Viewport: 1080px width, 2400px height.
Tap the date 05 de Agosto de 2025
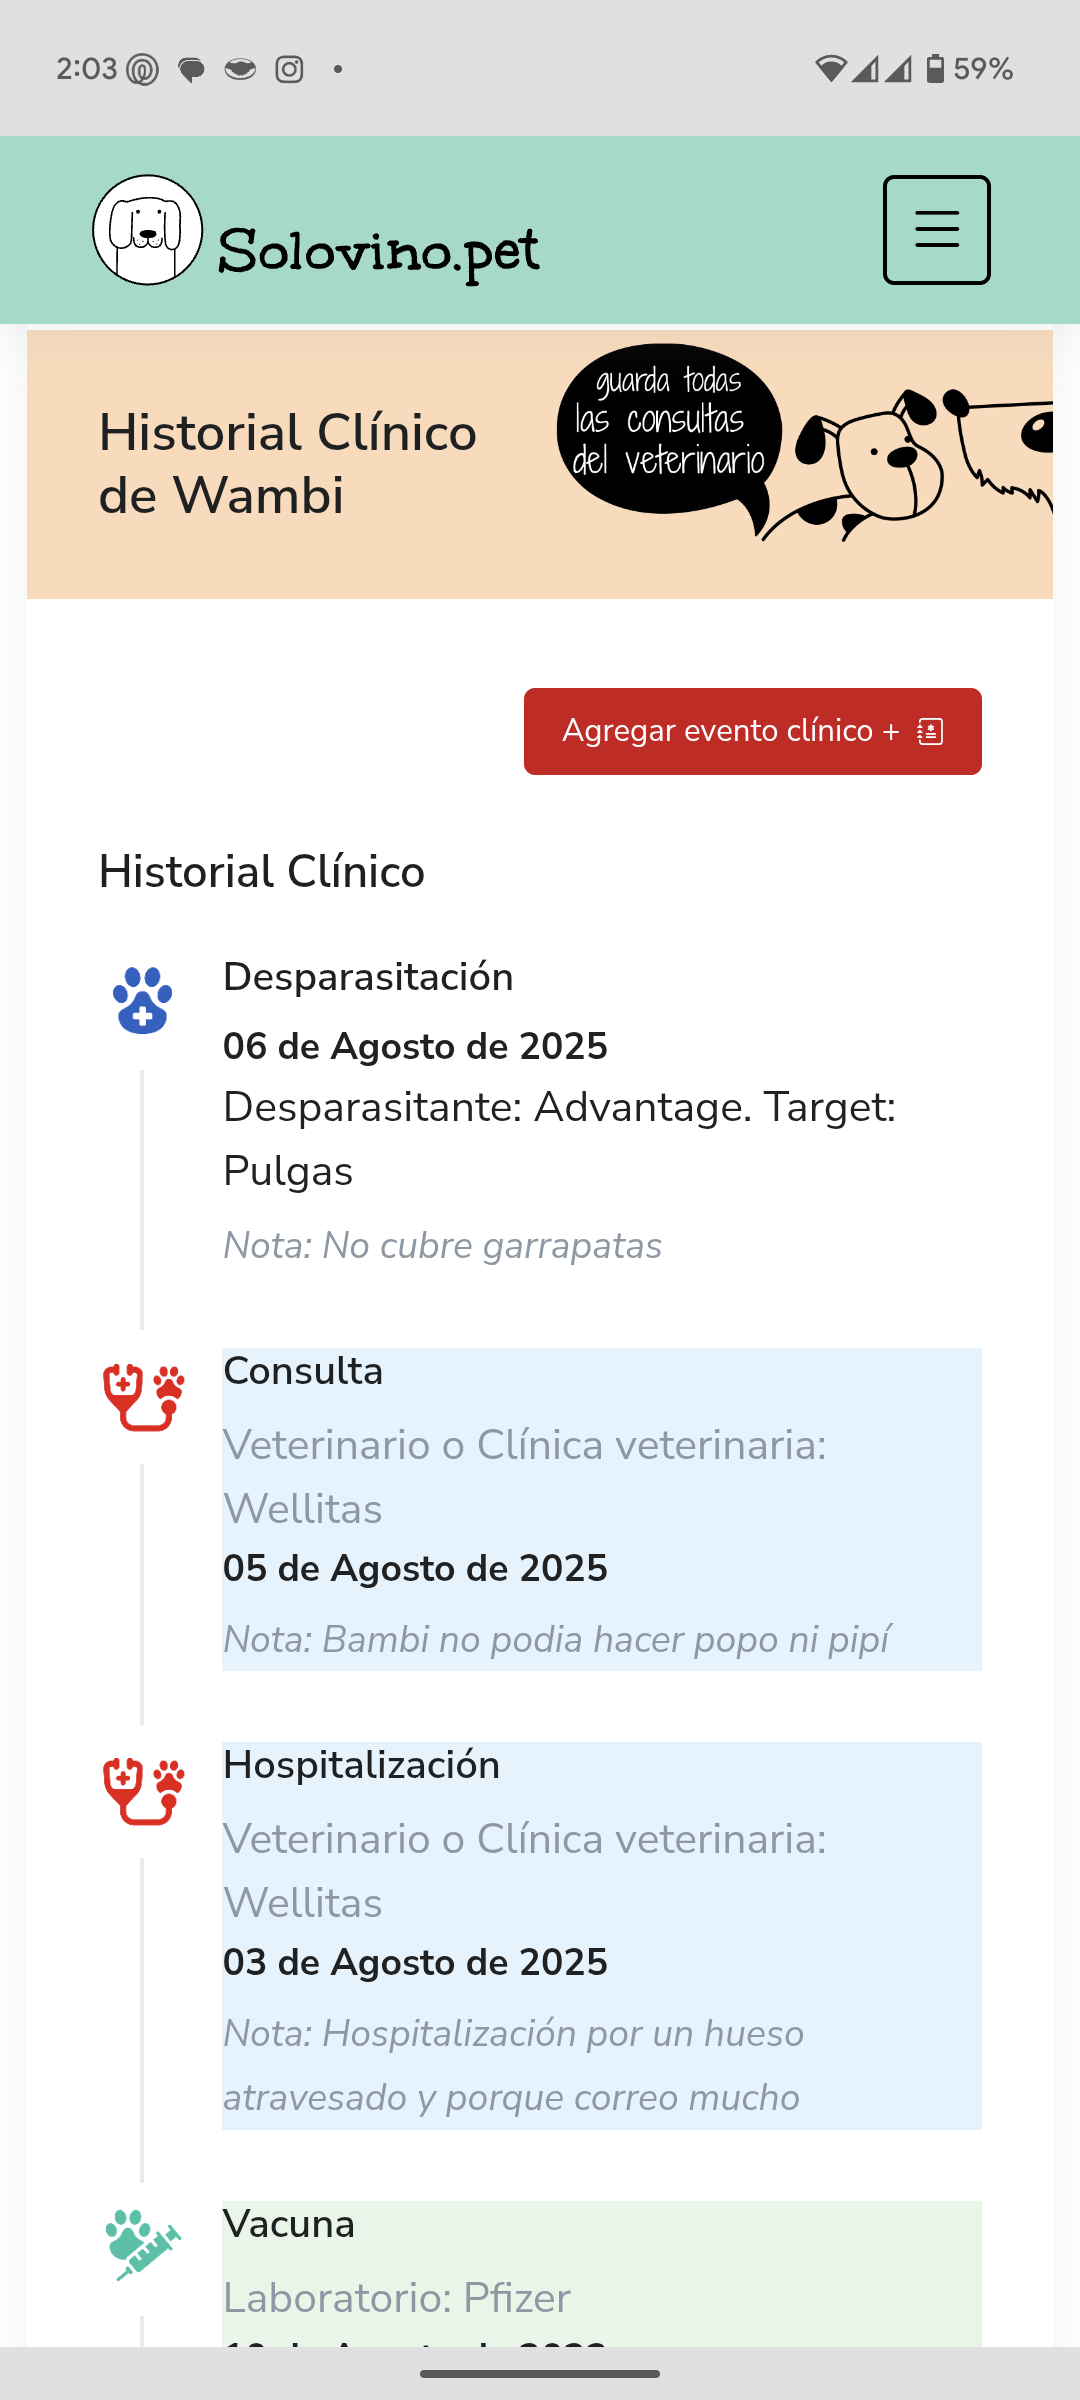(415, 1568)
